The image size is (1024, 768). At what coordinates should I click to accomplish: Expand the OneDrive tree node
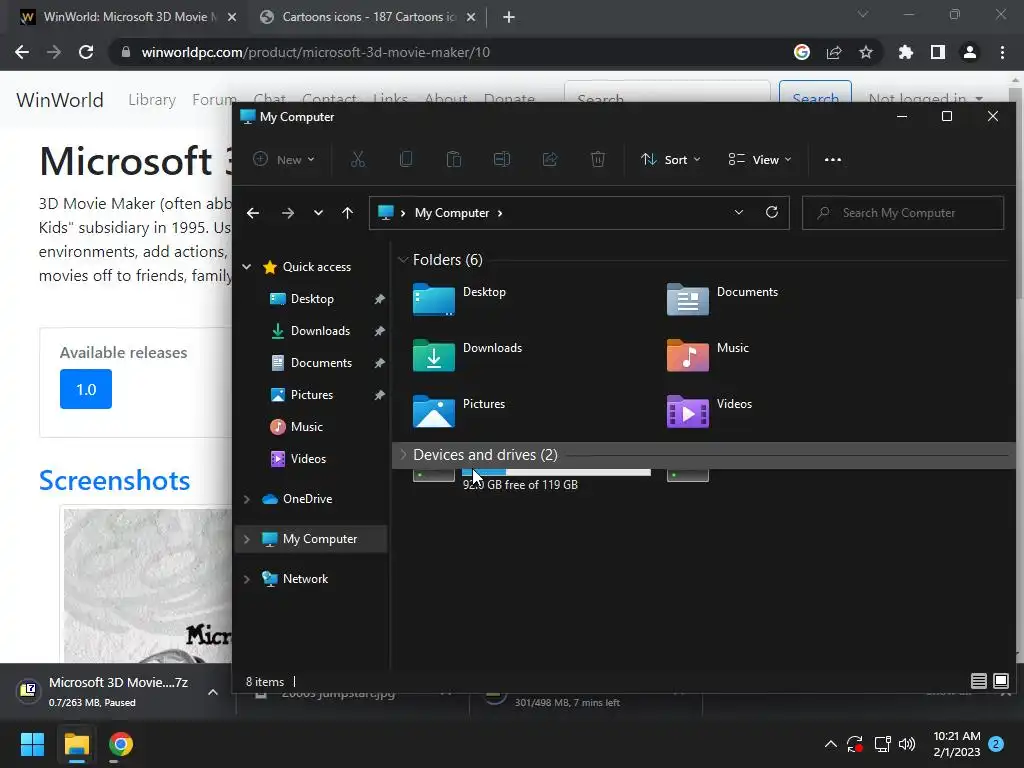[247, 499]
